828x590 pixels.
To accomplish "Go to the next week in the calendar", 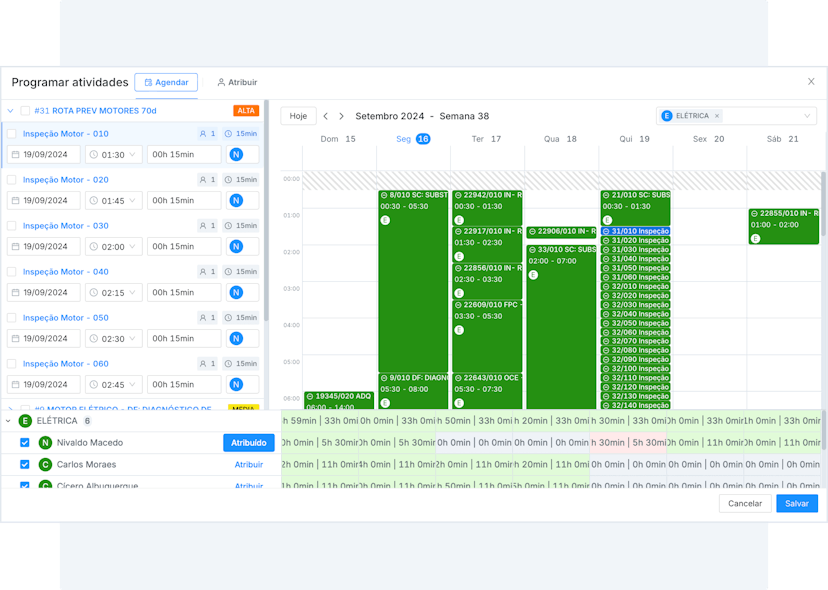I will tap(341, 116).
